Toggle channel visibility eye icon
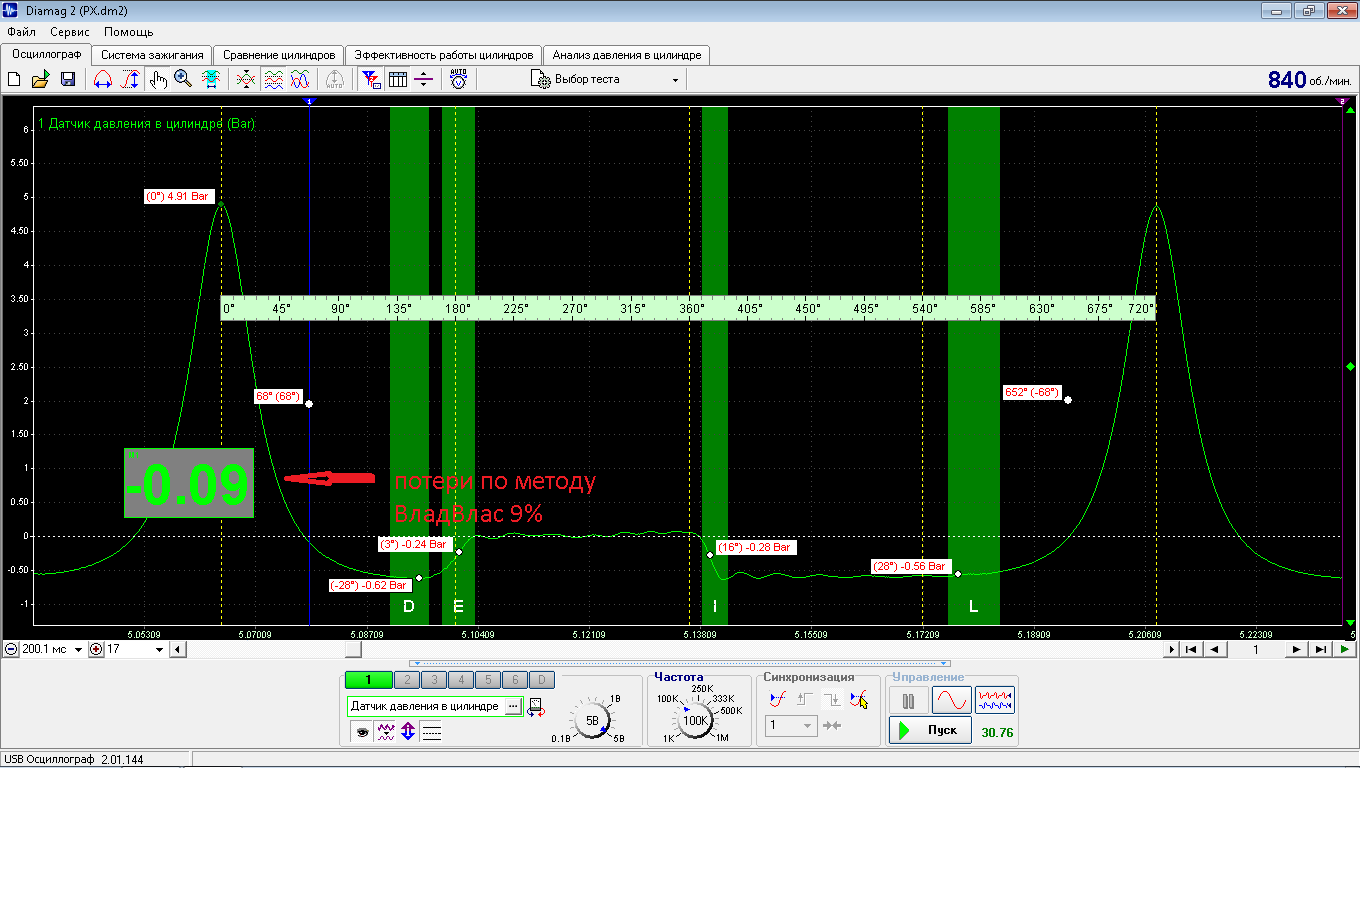The height and width of the screenshot is (900, 1360). point(362,732)
